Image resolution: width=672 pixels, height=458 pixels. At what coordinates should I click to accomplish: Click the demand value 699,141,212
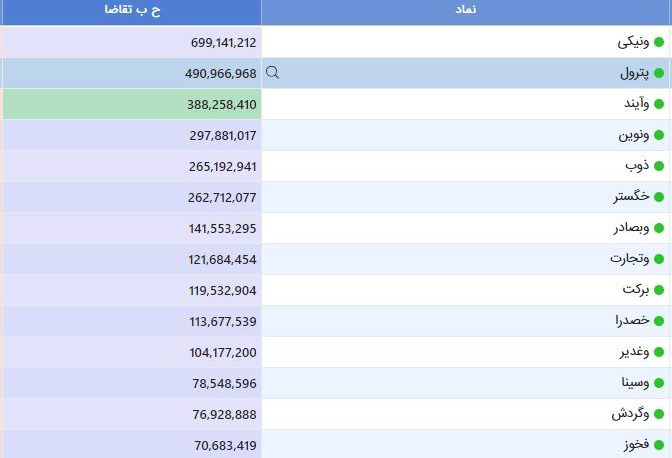(x=223, y=42)
